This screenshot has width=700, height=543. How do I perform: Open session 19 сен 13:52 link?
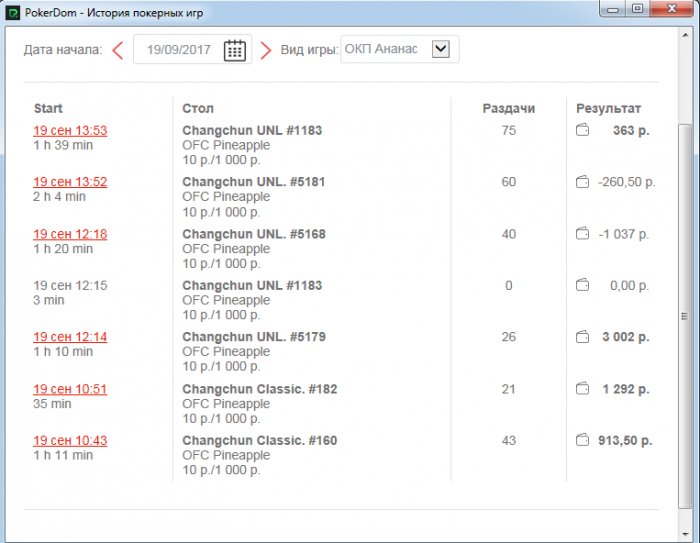(70, 182)
